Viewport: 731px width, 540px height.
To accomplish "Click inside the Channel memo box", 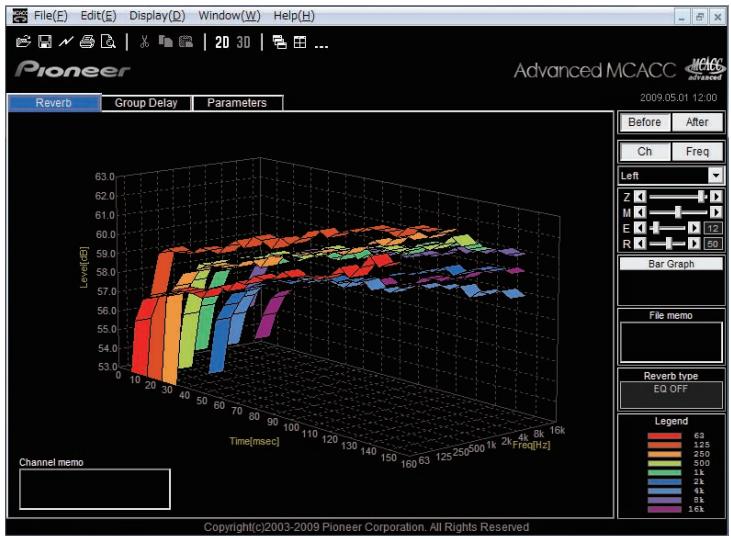I will 95,489.
